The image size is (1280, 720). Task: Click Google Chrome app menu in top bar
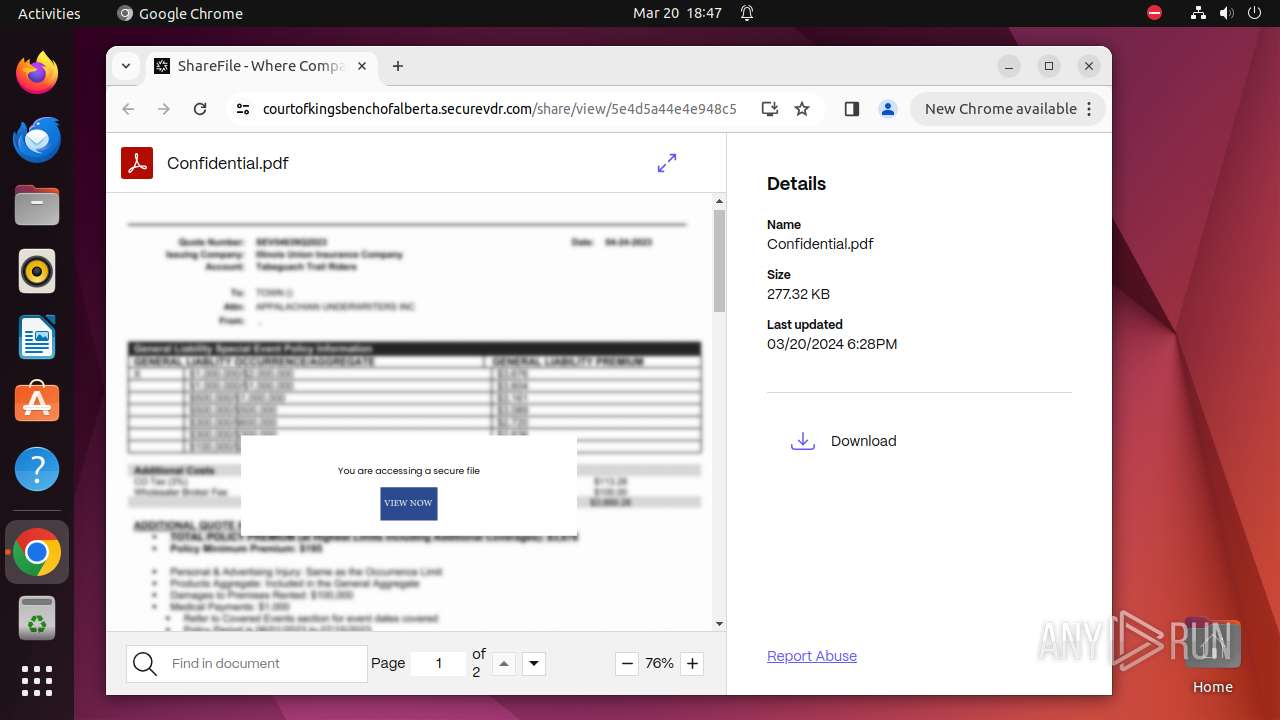tap(180, 13)
